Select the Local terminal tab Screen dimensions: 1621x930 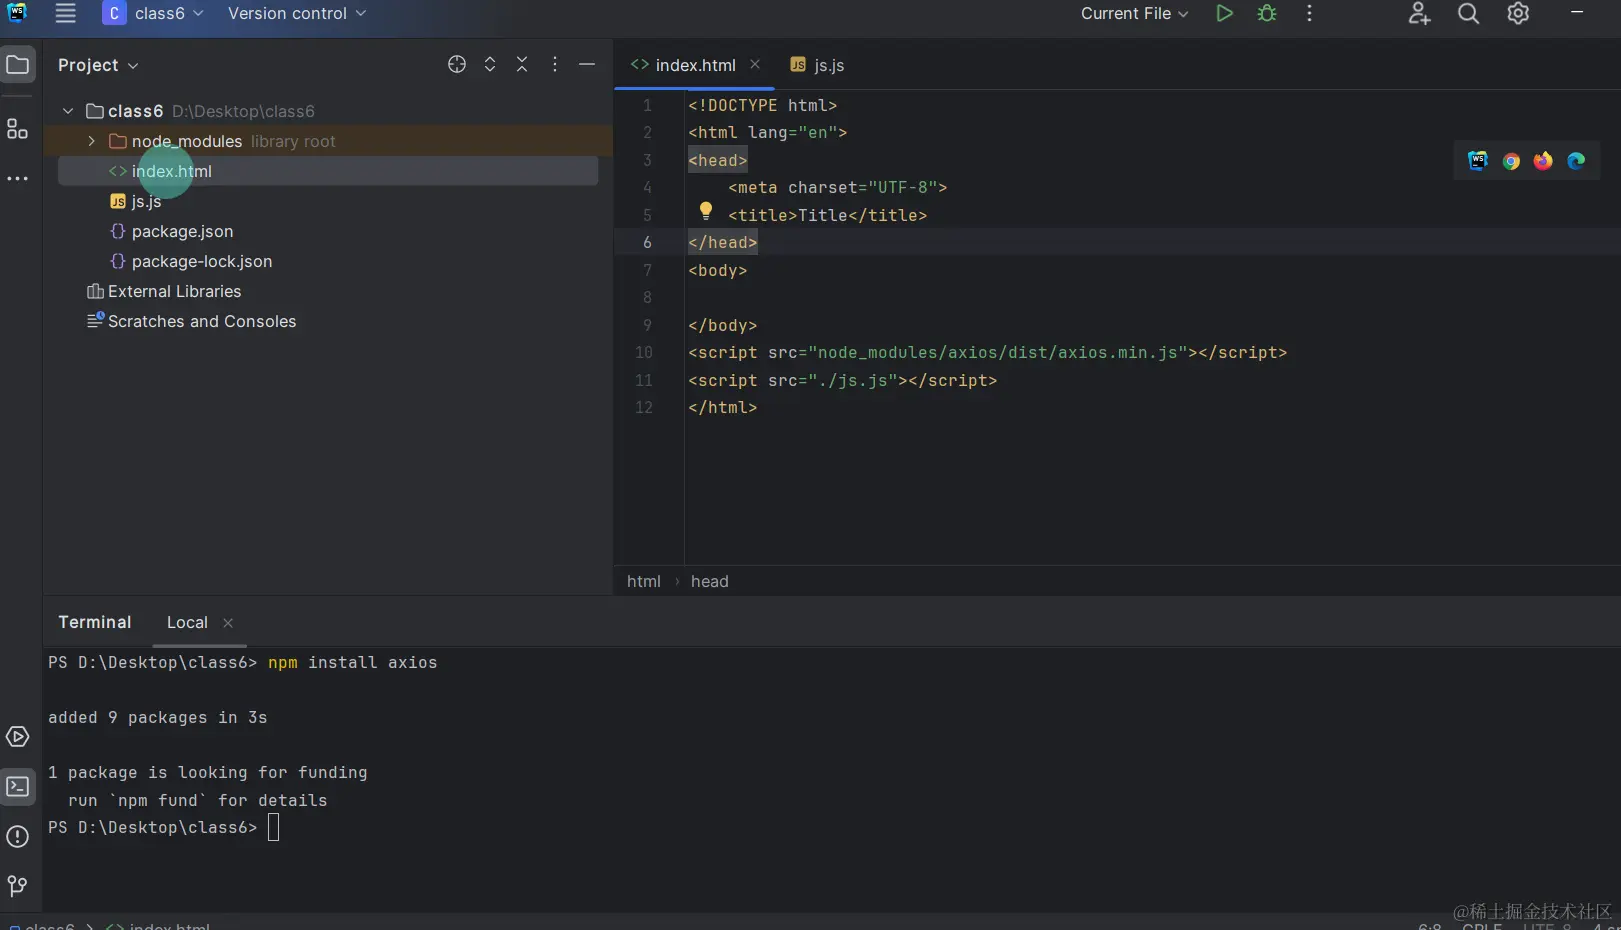tap(187, 622)
